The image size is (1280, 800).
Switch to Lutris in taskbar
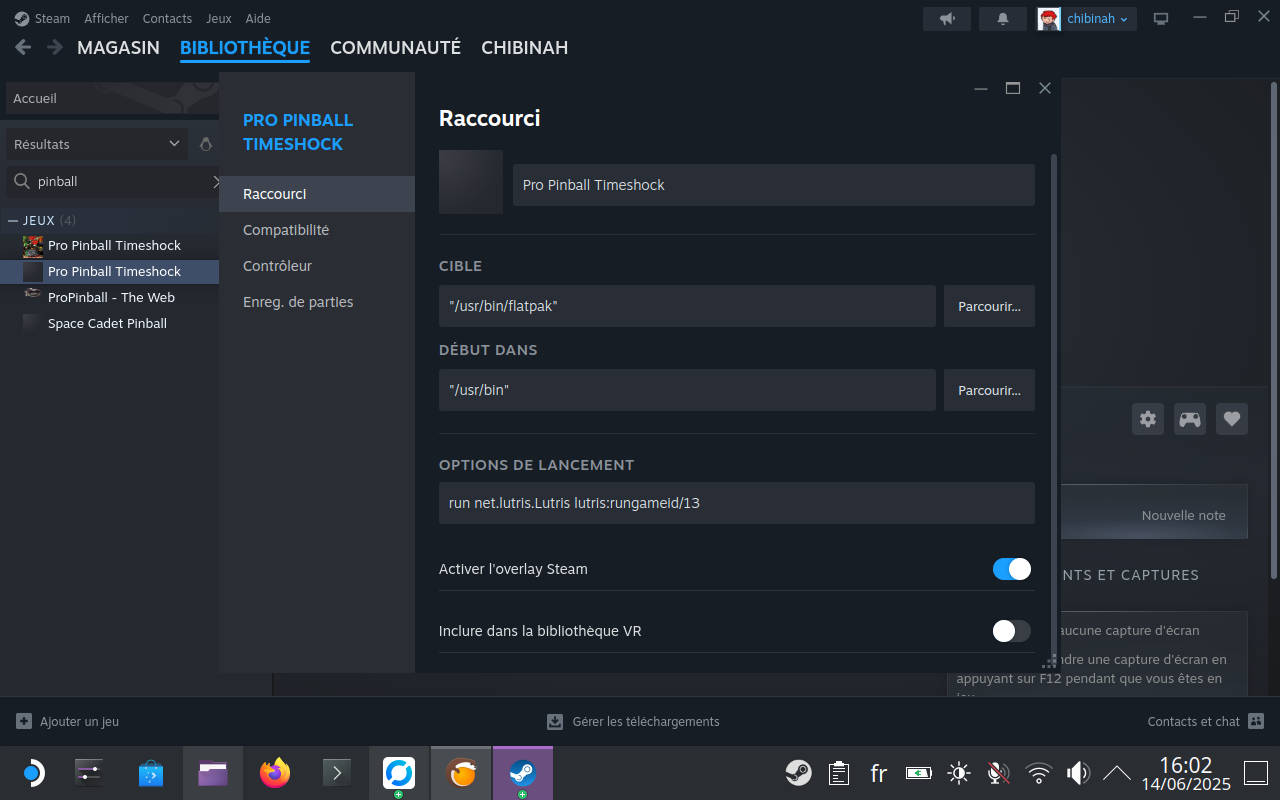click(461, 773)
